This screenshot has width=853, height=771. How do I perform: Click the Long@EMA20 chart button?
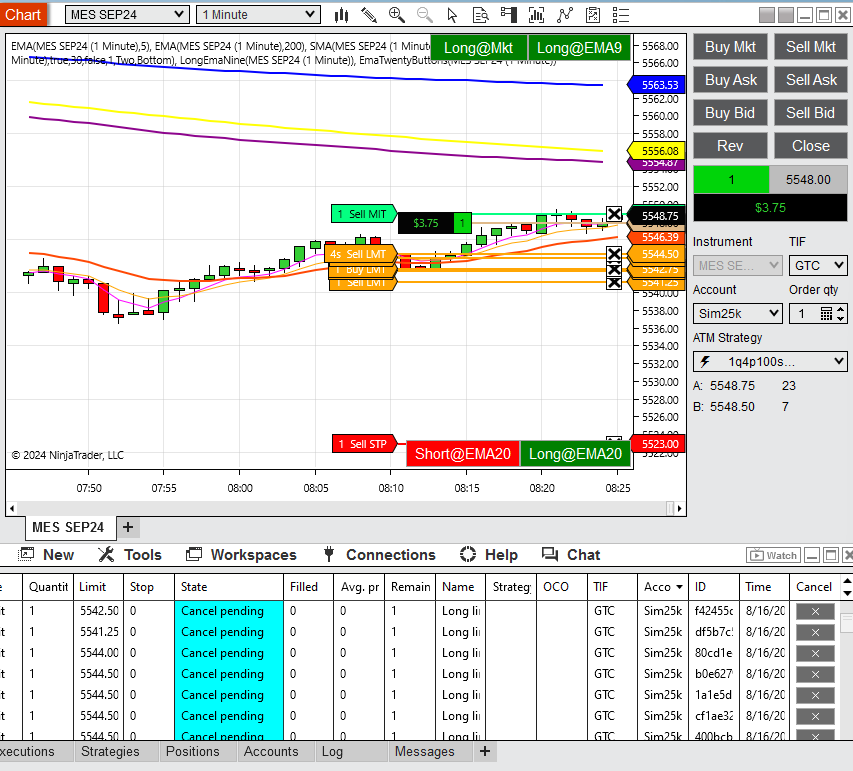[x=575, y=454]
